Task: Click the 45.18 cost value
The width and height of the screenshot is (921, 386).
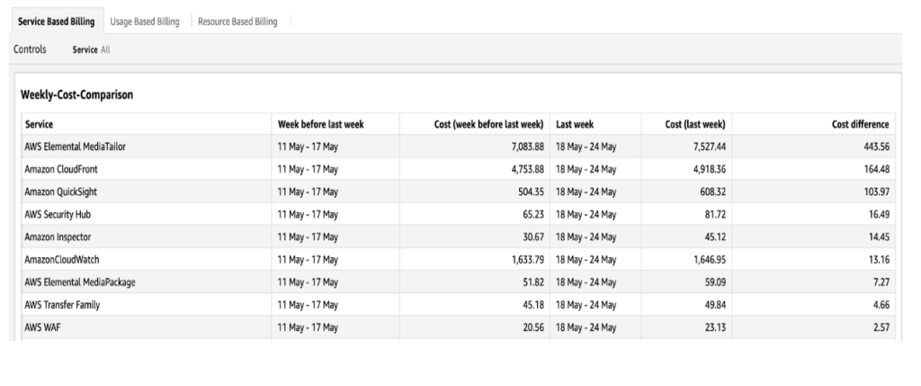Action: tap(533, 305)
